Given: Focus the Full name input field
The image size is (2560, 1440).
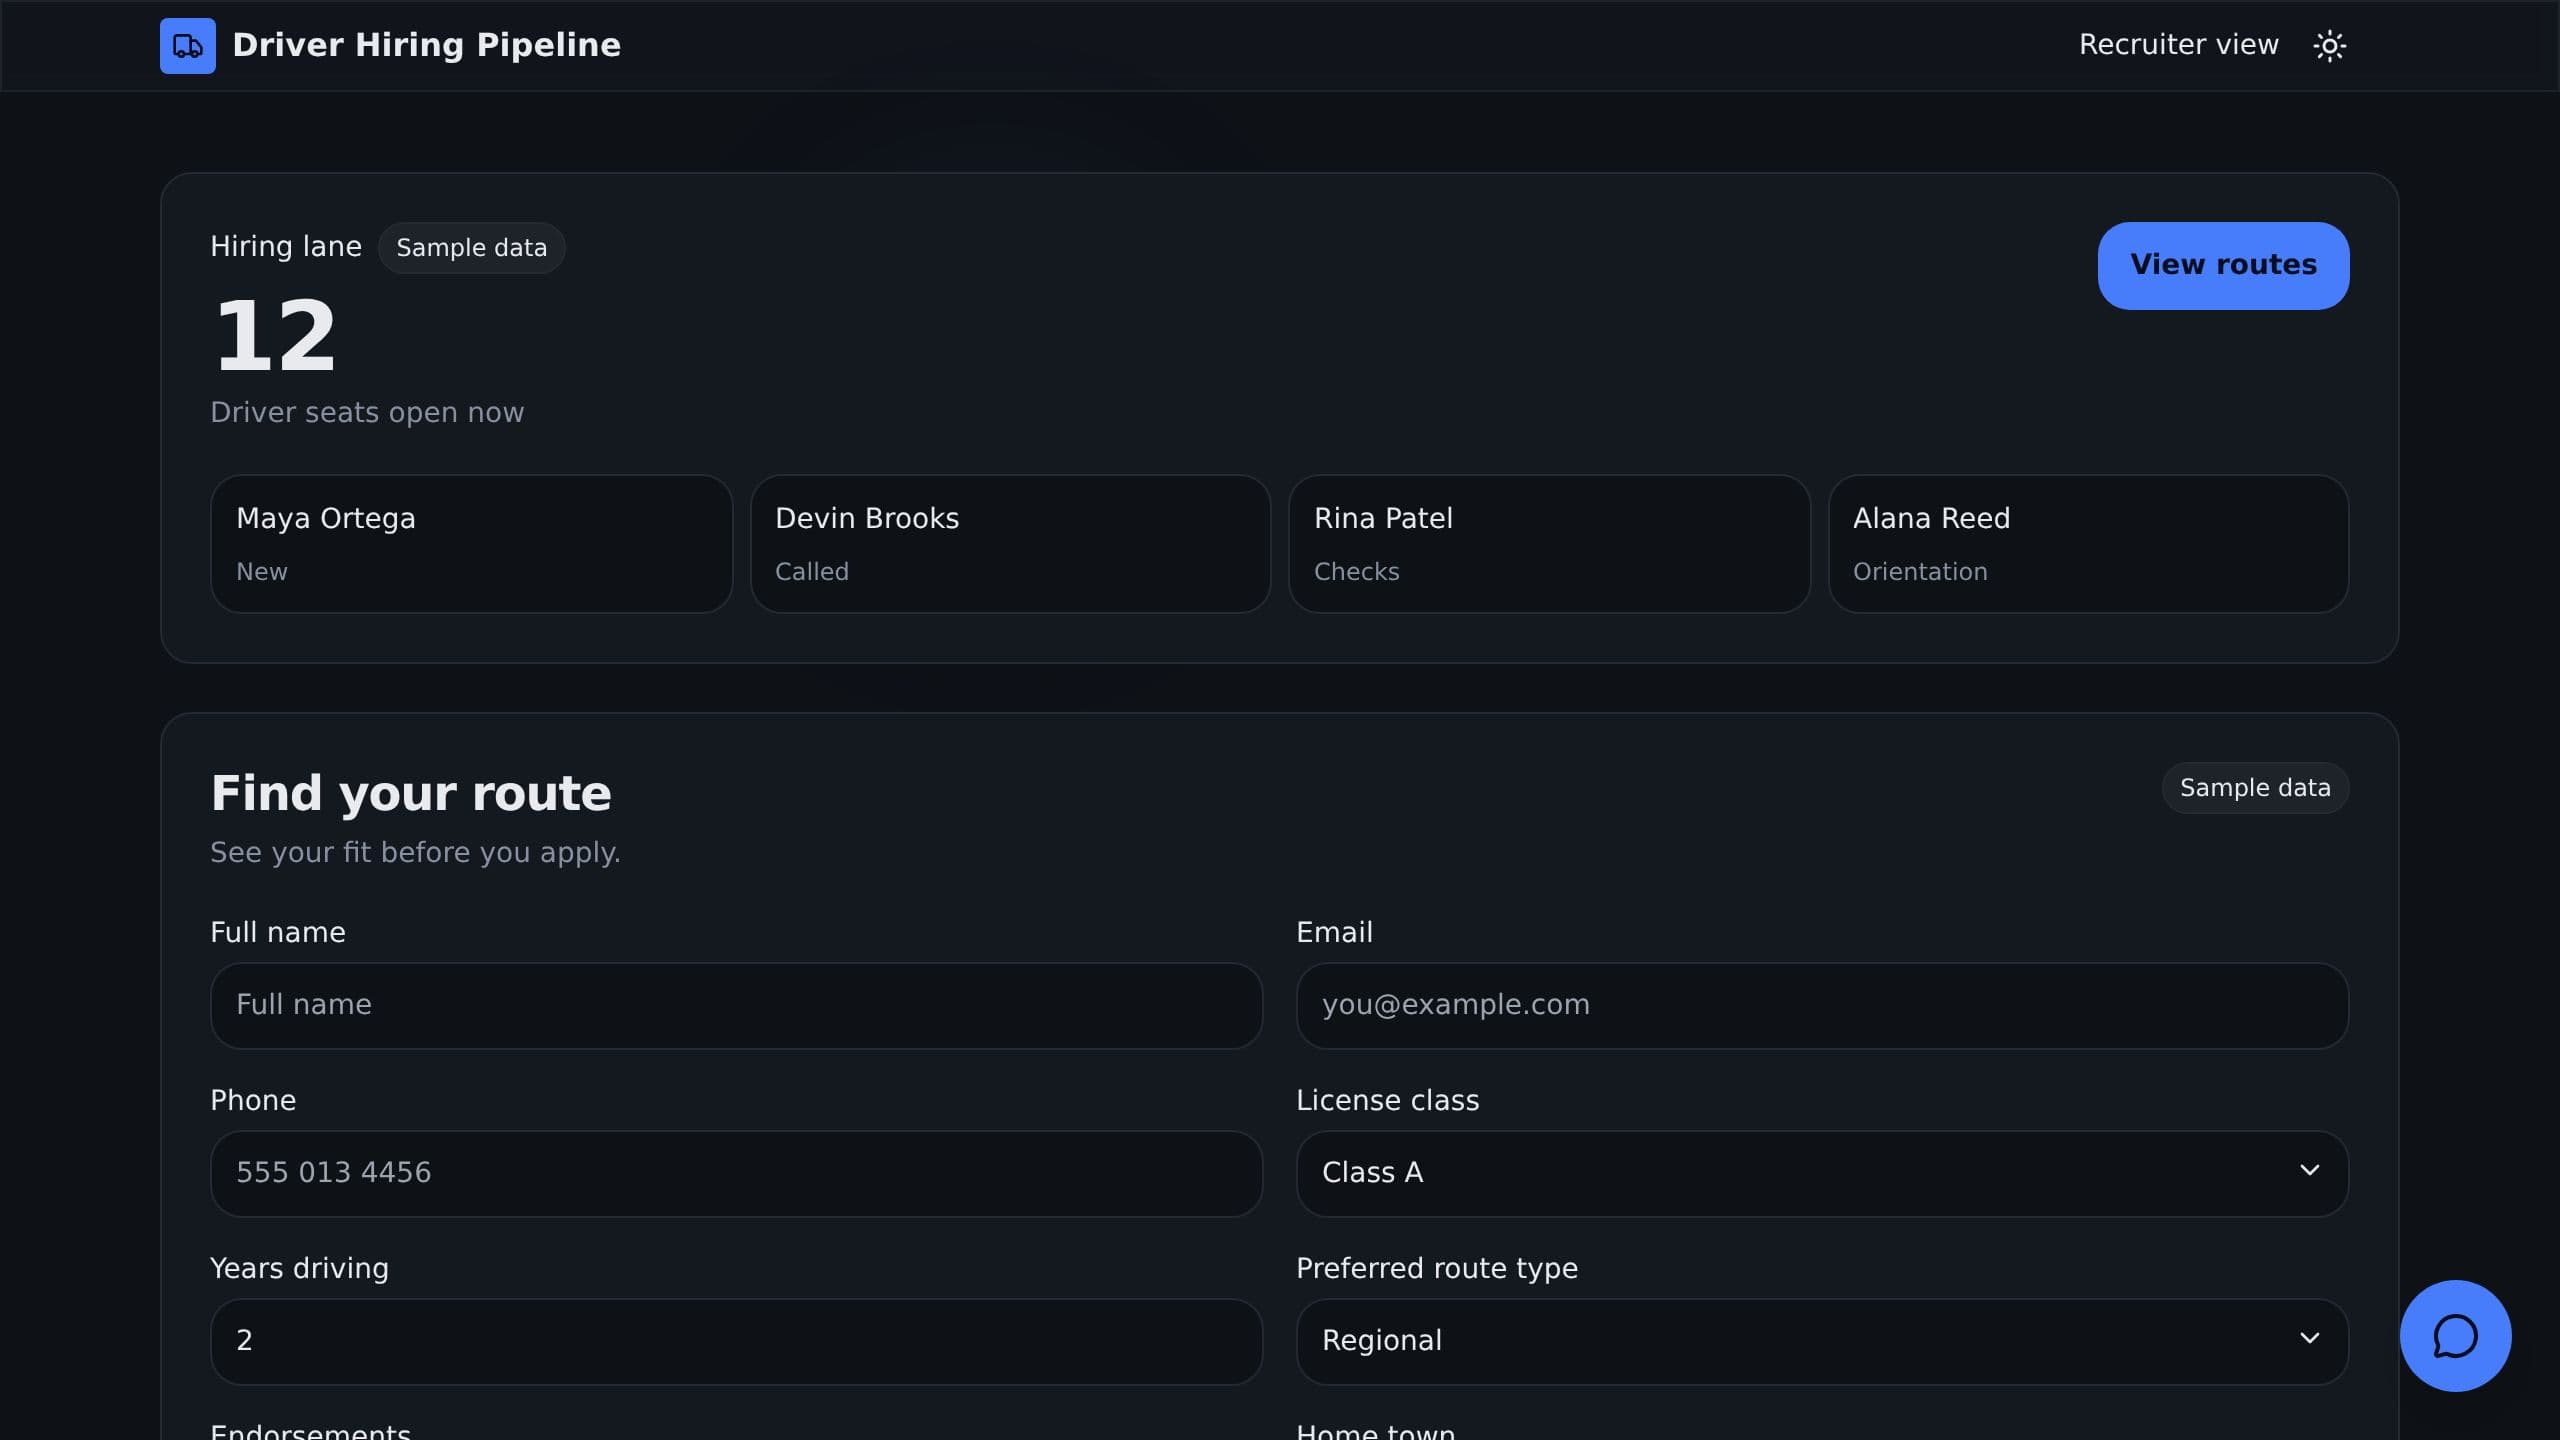Looking at the screenshot, I should pyautogui.click(x=736, y=1005).
